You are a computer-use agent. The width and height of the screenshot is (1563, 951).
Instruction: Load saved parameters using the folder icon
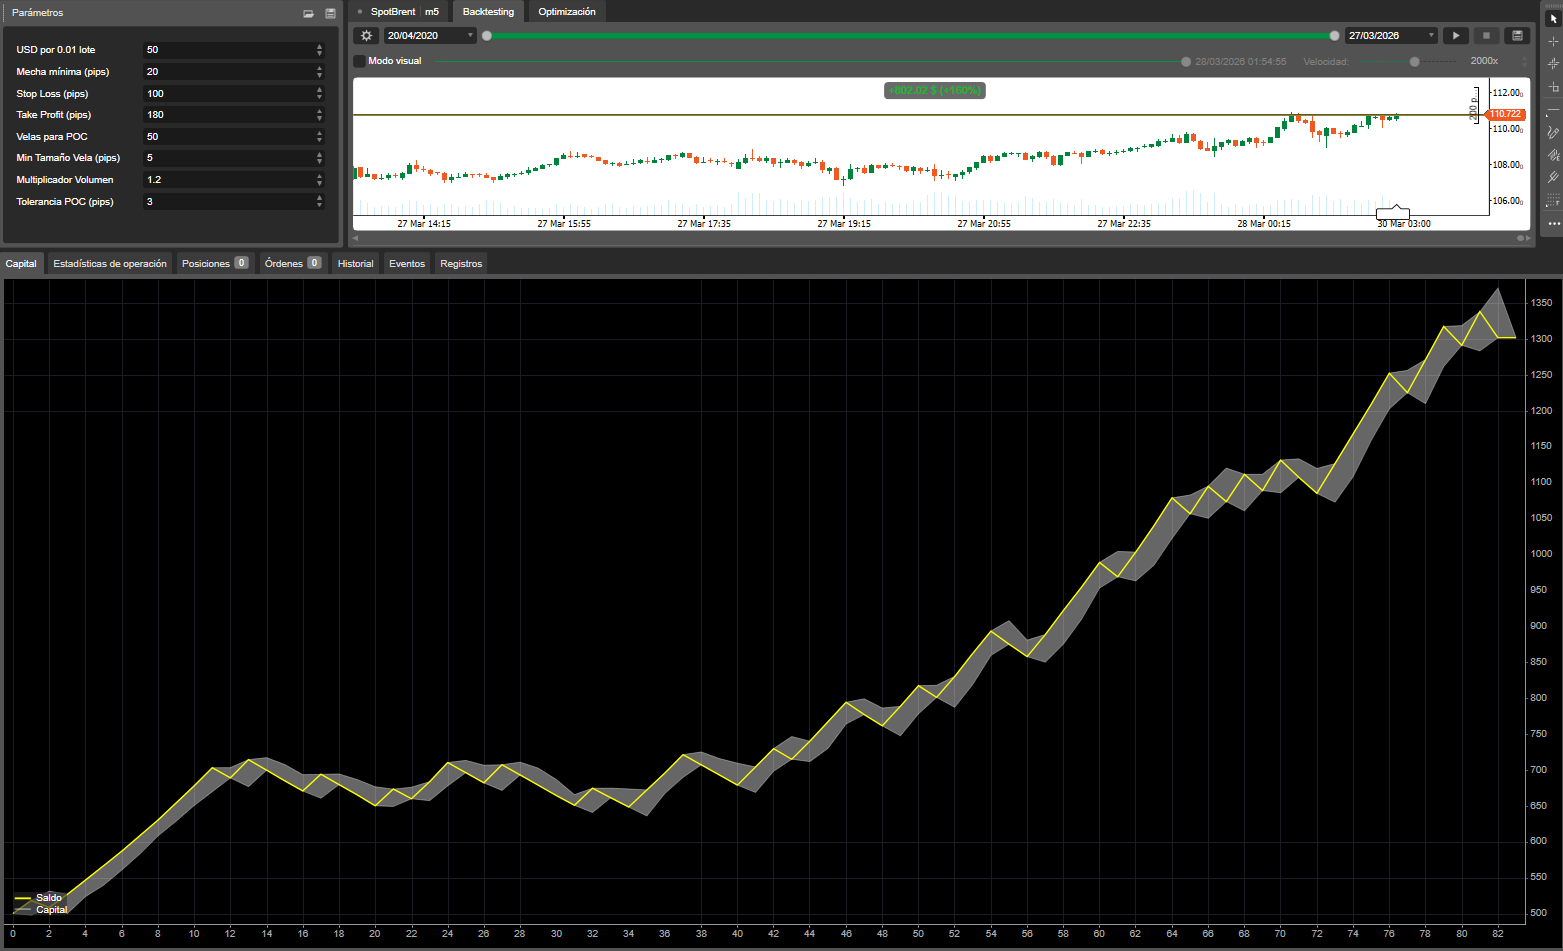click(308, 13)
